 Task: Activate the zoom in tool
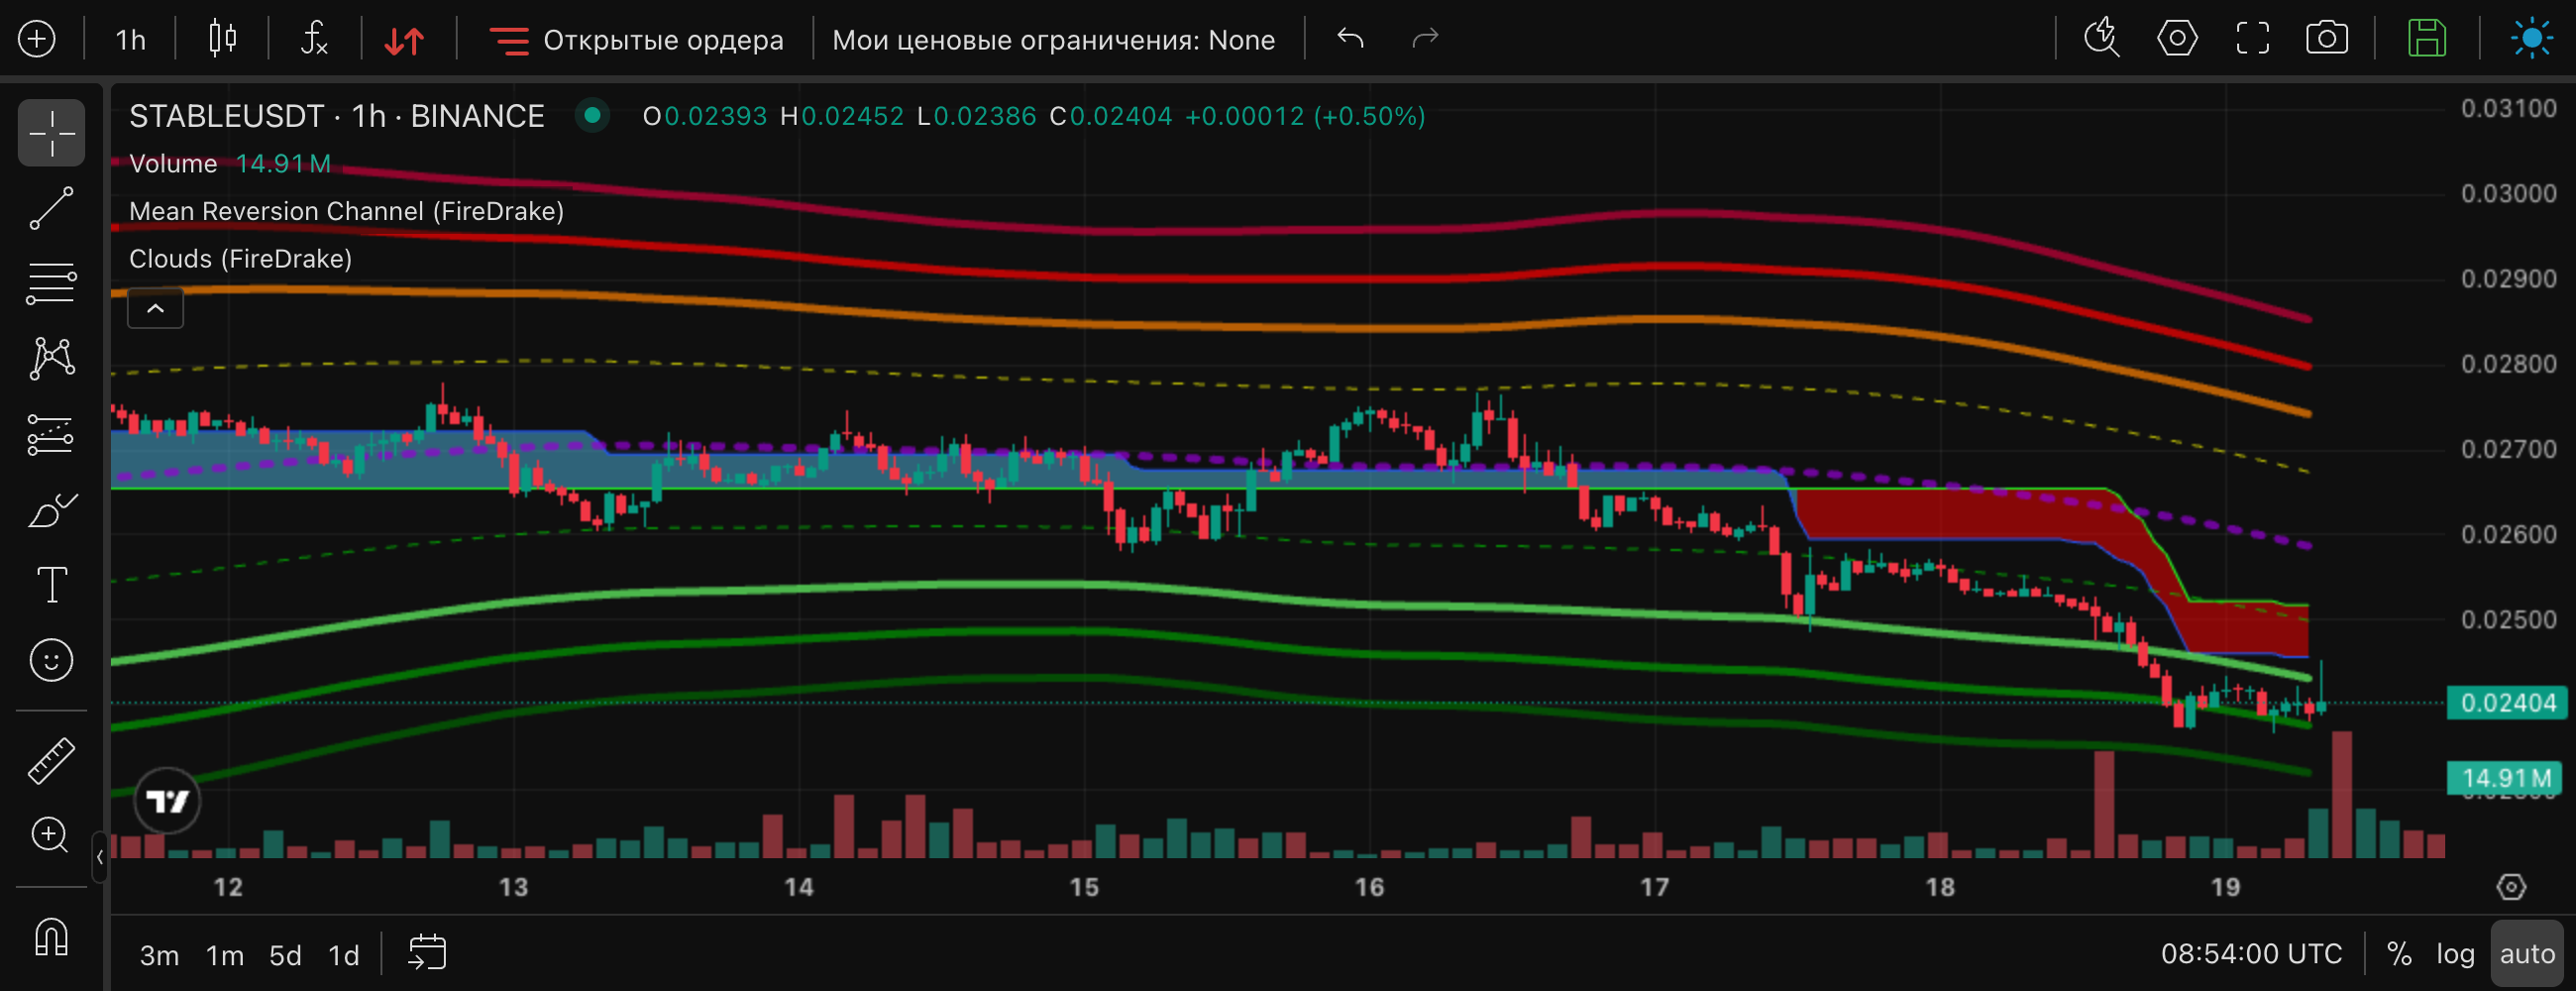(x=51, y=835)
